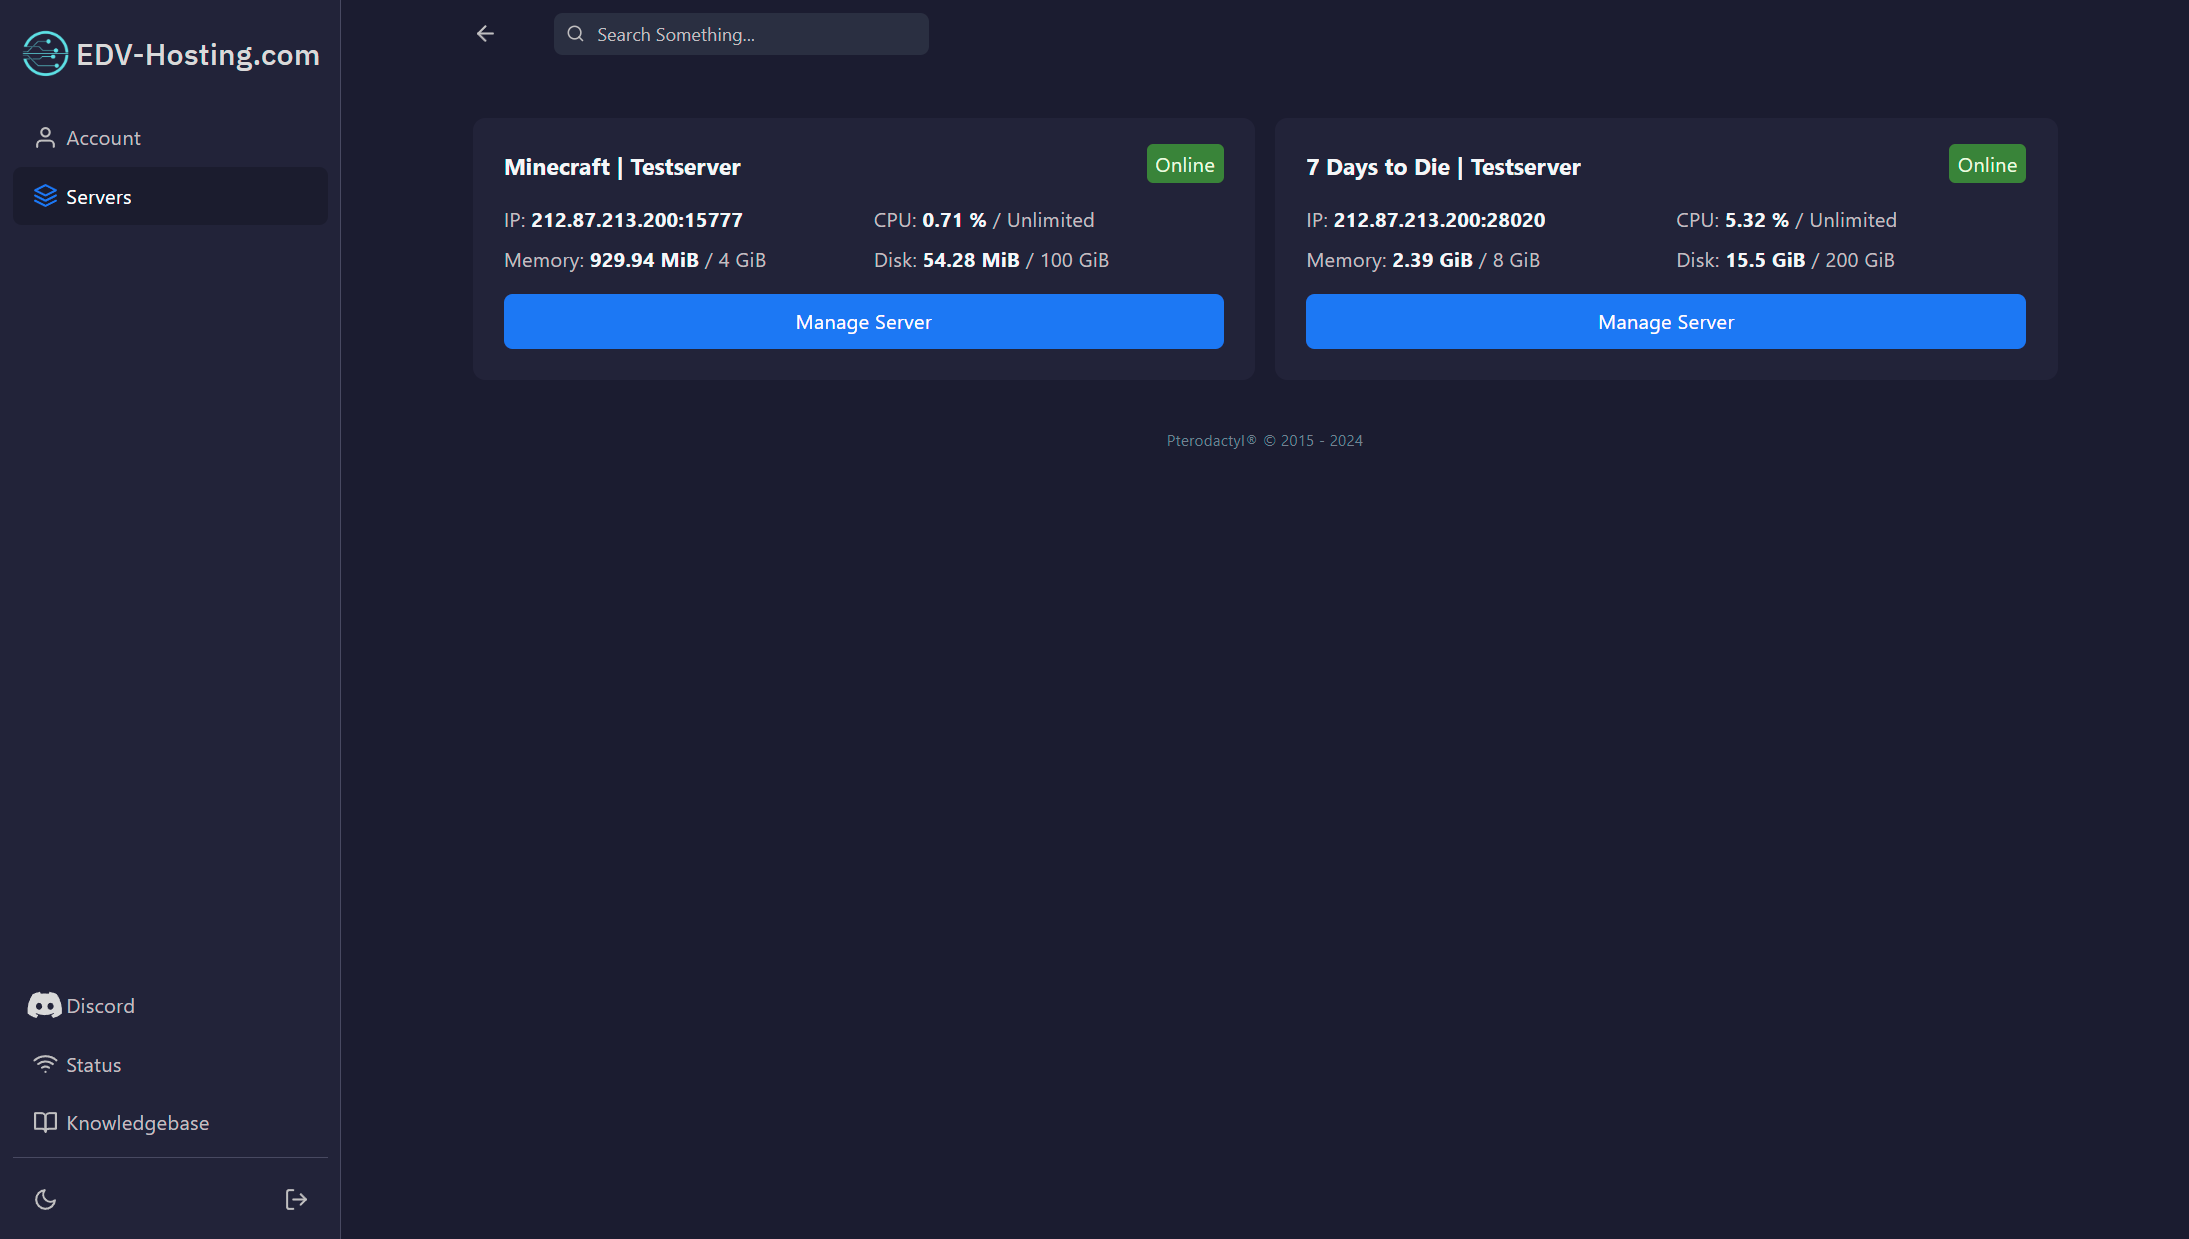Open the Pterodactyl copyright link
Image resolution: width=2189 pixels, height=1239 pixels.
[x=1264, y=441]
